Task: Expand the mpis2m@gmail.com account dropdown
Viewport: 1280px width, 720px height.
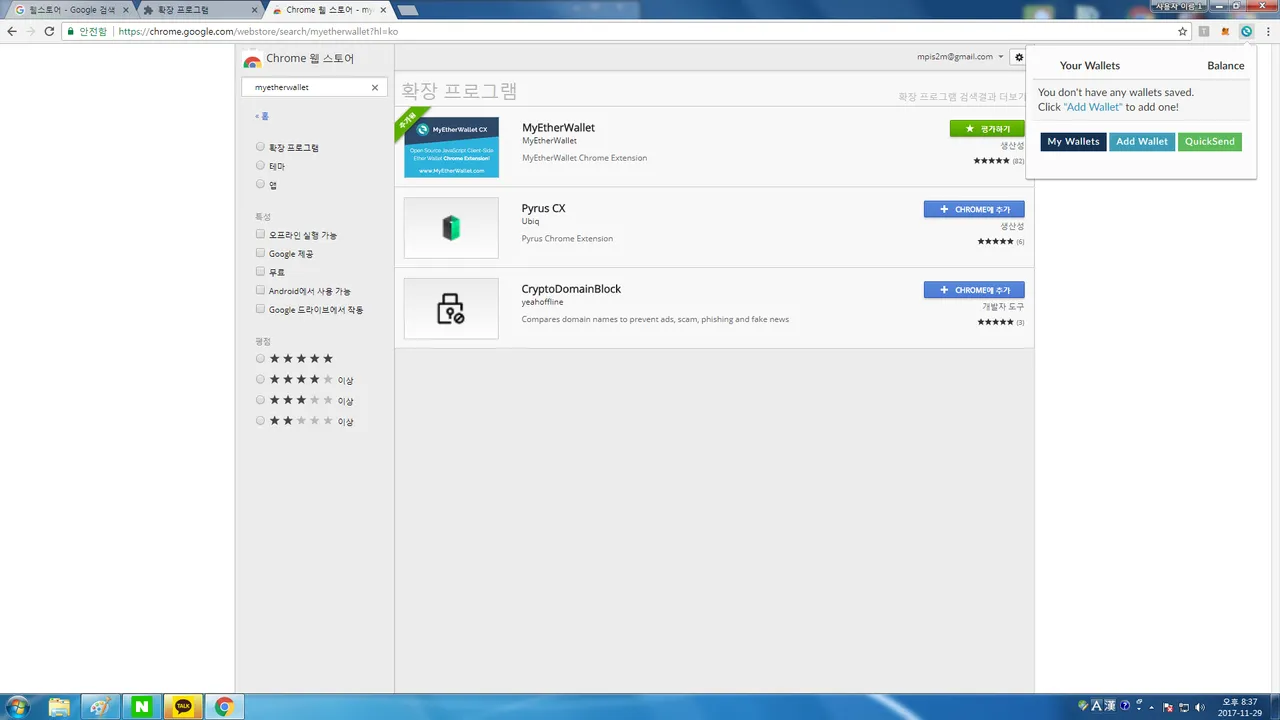Action: 960,57
